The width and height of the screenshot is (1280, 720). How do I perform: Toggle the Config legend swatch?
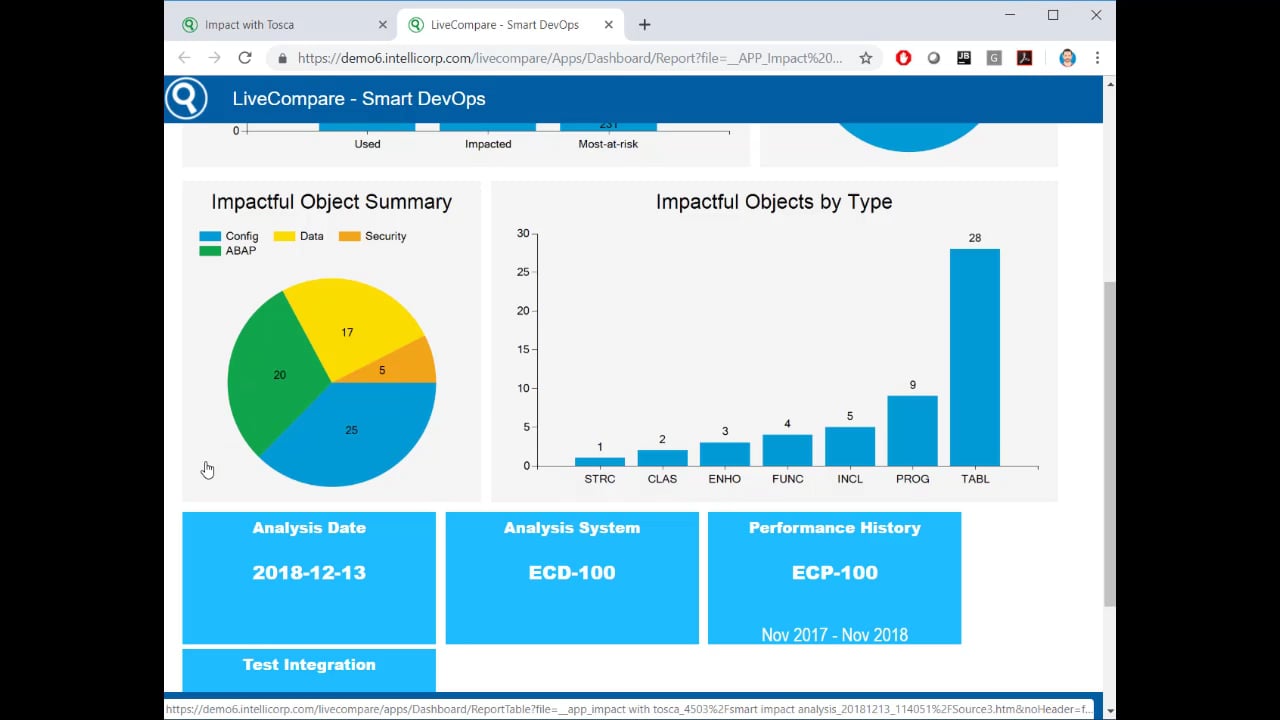(x=210, y=236)
